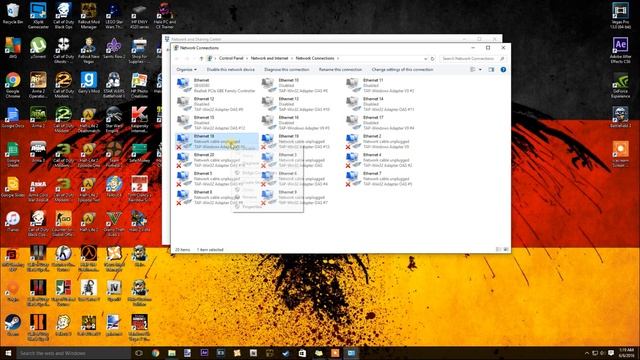
Task: Open the Action Center notification icon
Action: 611,353
